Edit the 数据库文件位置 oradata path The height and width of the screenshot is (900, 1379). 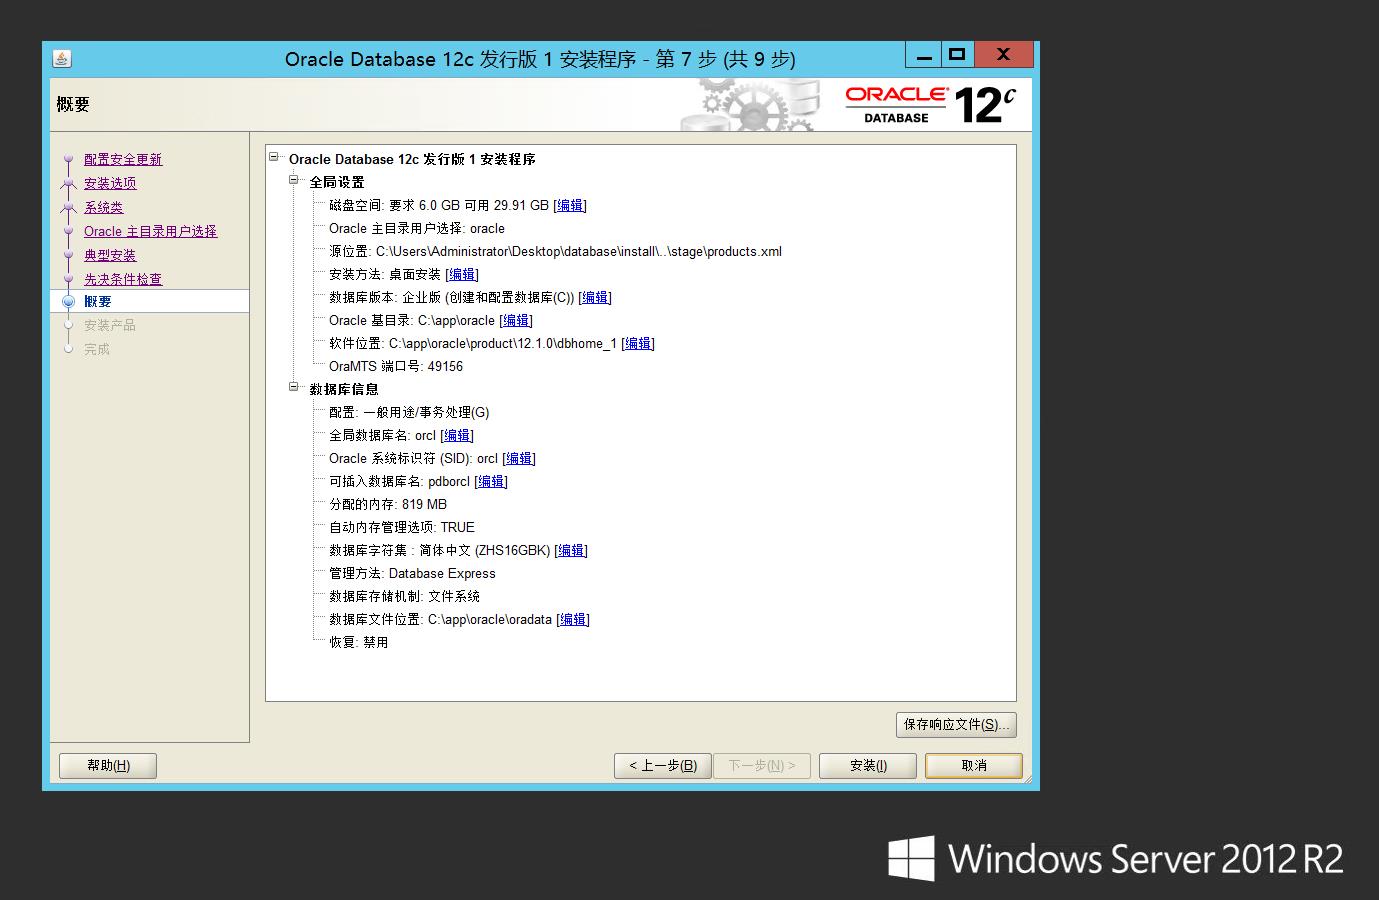tap(573, 619)
